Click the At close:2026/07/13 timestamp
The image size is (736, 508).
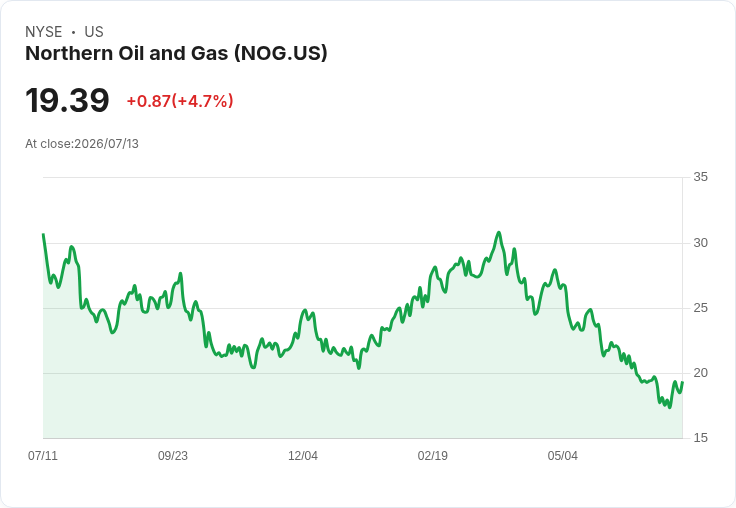[x=82, y=144]
